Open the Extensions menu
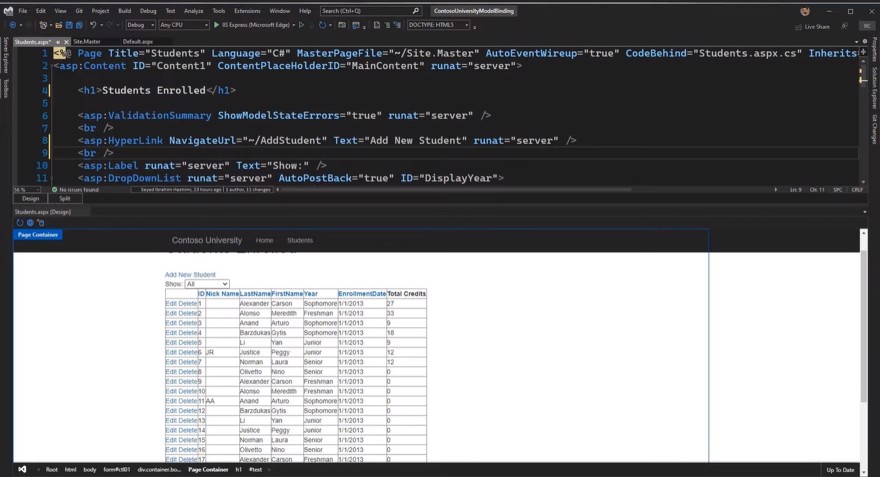Screen dimensions: 880x477 pos(247,11)
